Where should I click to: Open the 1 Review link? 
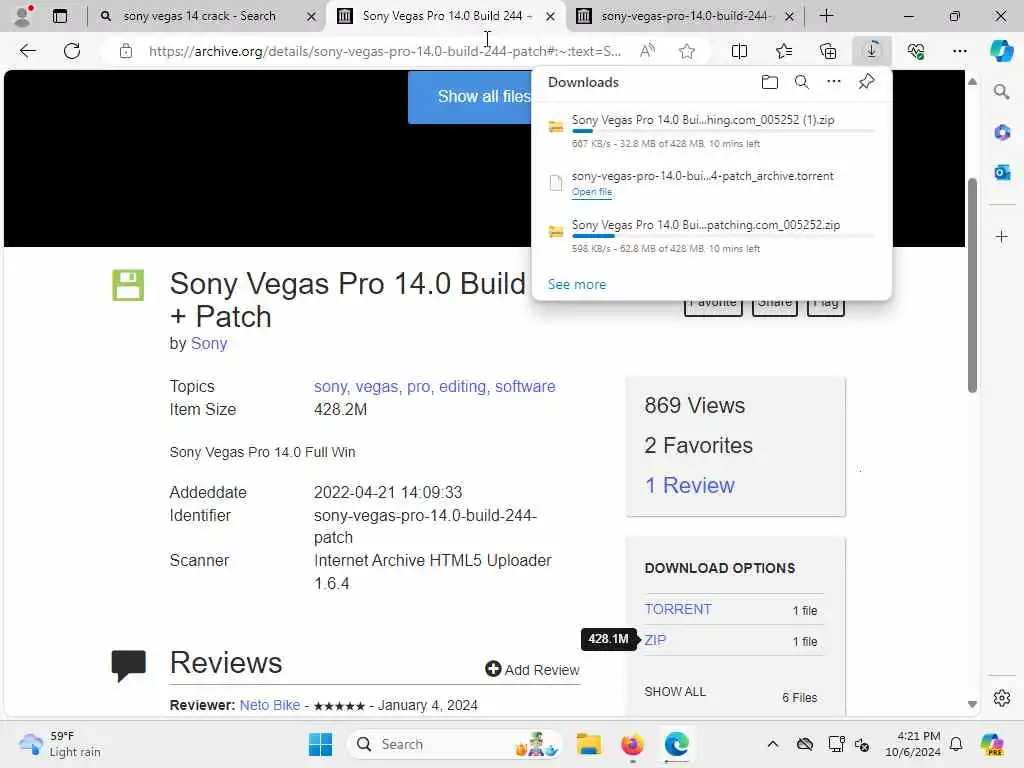[x=690, y=485]
